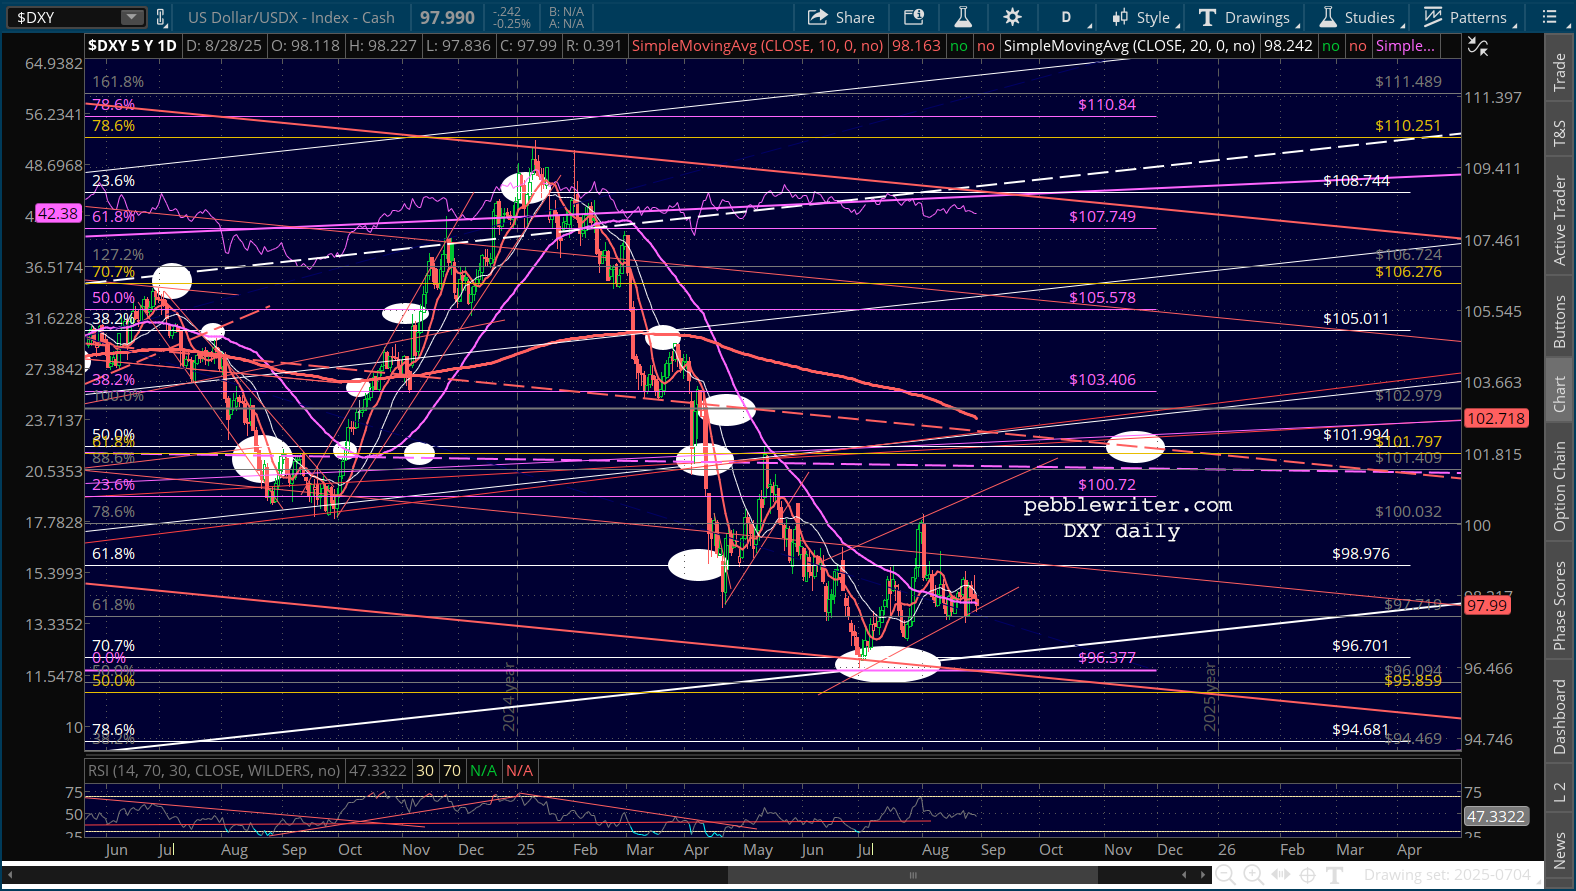Viewport: 1576px width, 891px height.
Task: Click the expand horizontal arrows icon
Action: point(1280,875)
